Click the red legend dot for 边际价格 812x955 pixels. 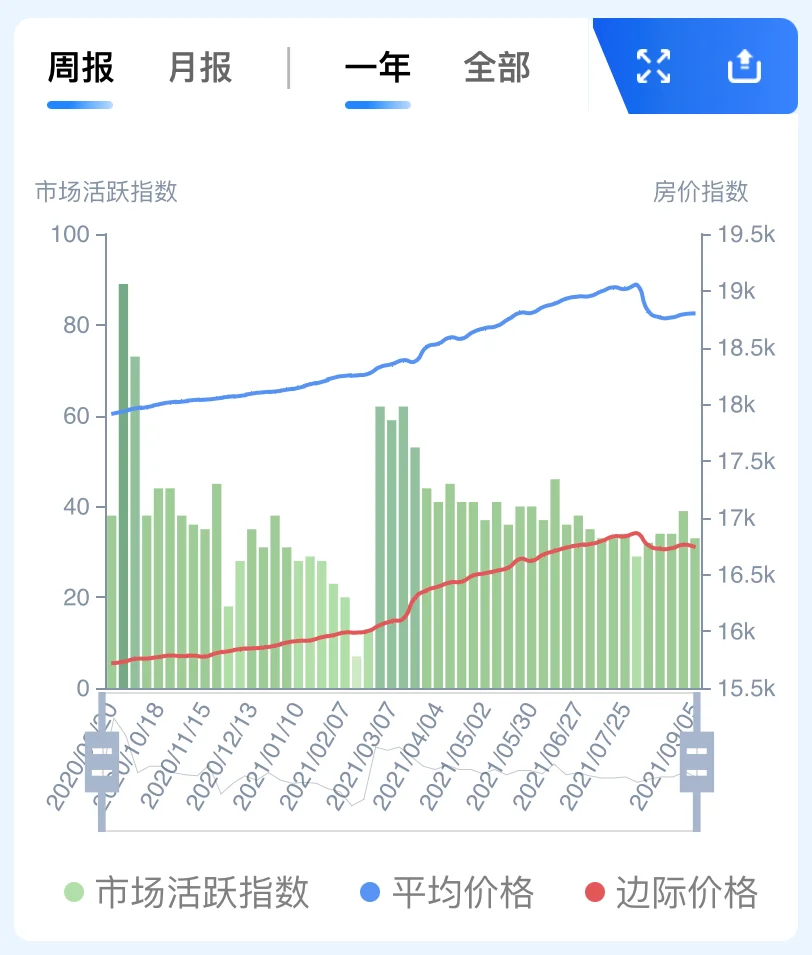(x=594, y=892)
